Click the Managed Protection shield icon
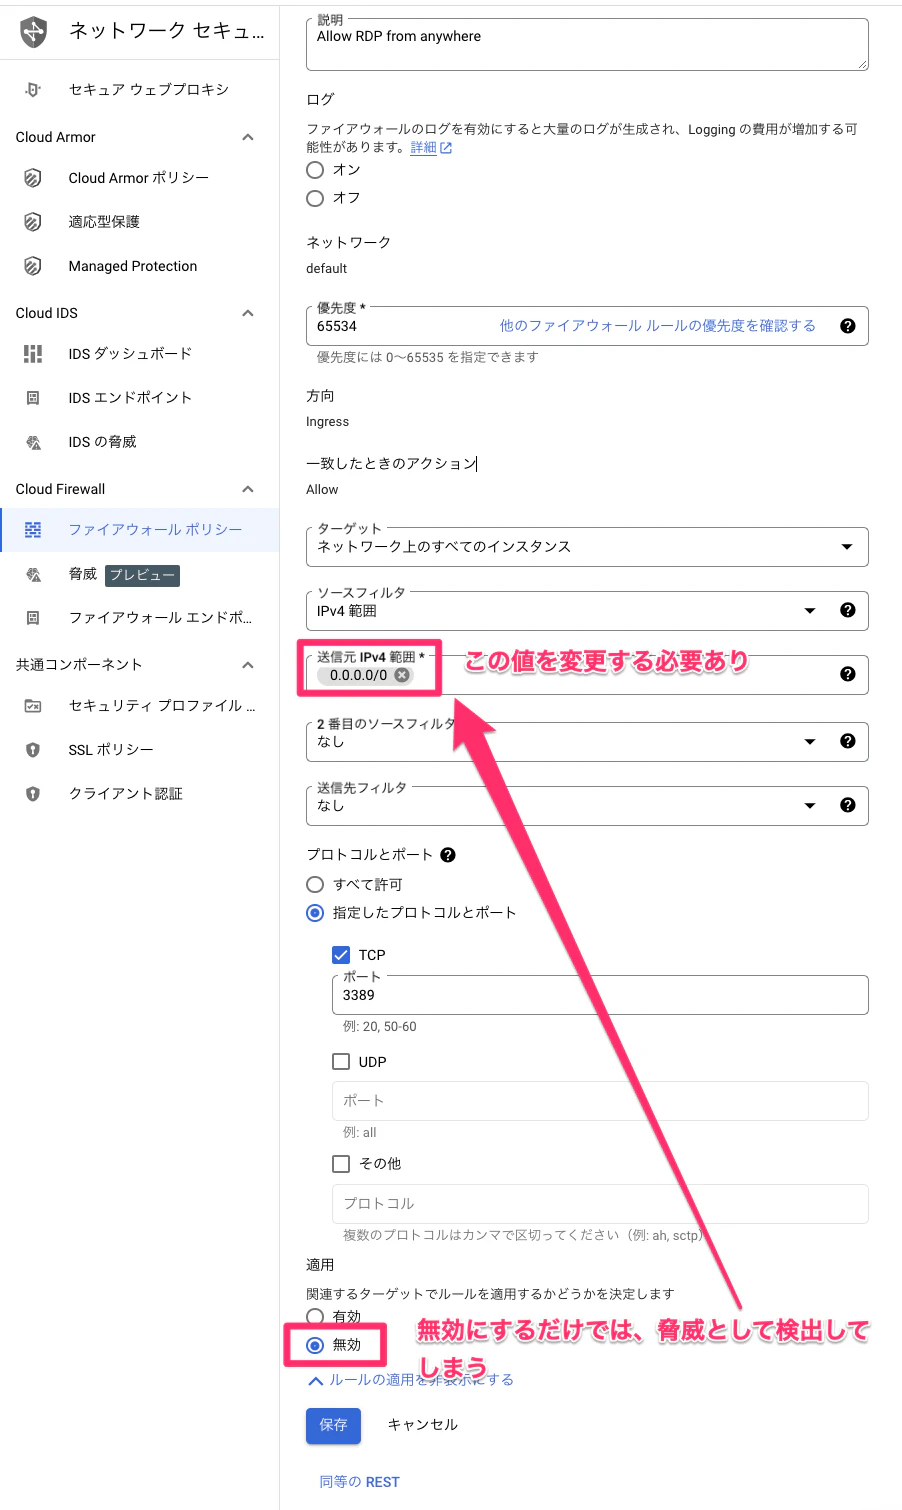This screenshot has width=902, height=1510. tap(33, 266)
